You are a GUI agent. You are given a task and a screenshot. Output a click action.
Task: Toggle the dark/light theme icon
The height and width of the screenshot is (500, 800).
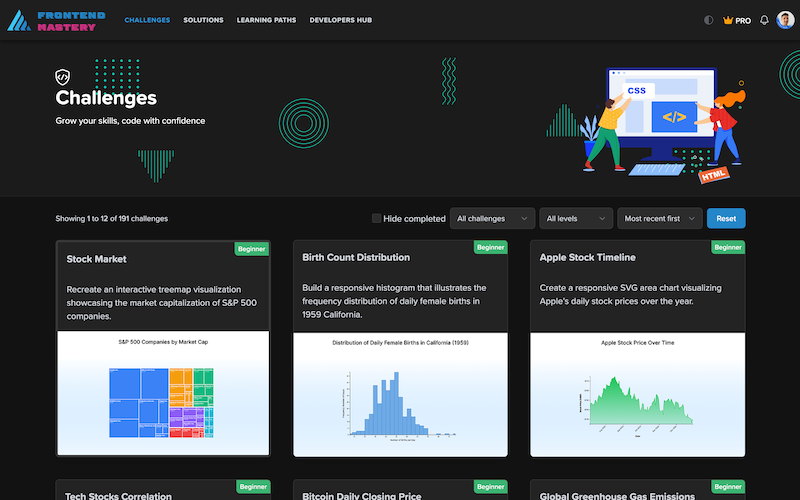709,20
